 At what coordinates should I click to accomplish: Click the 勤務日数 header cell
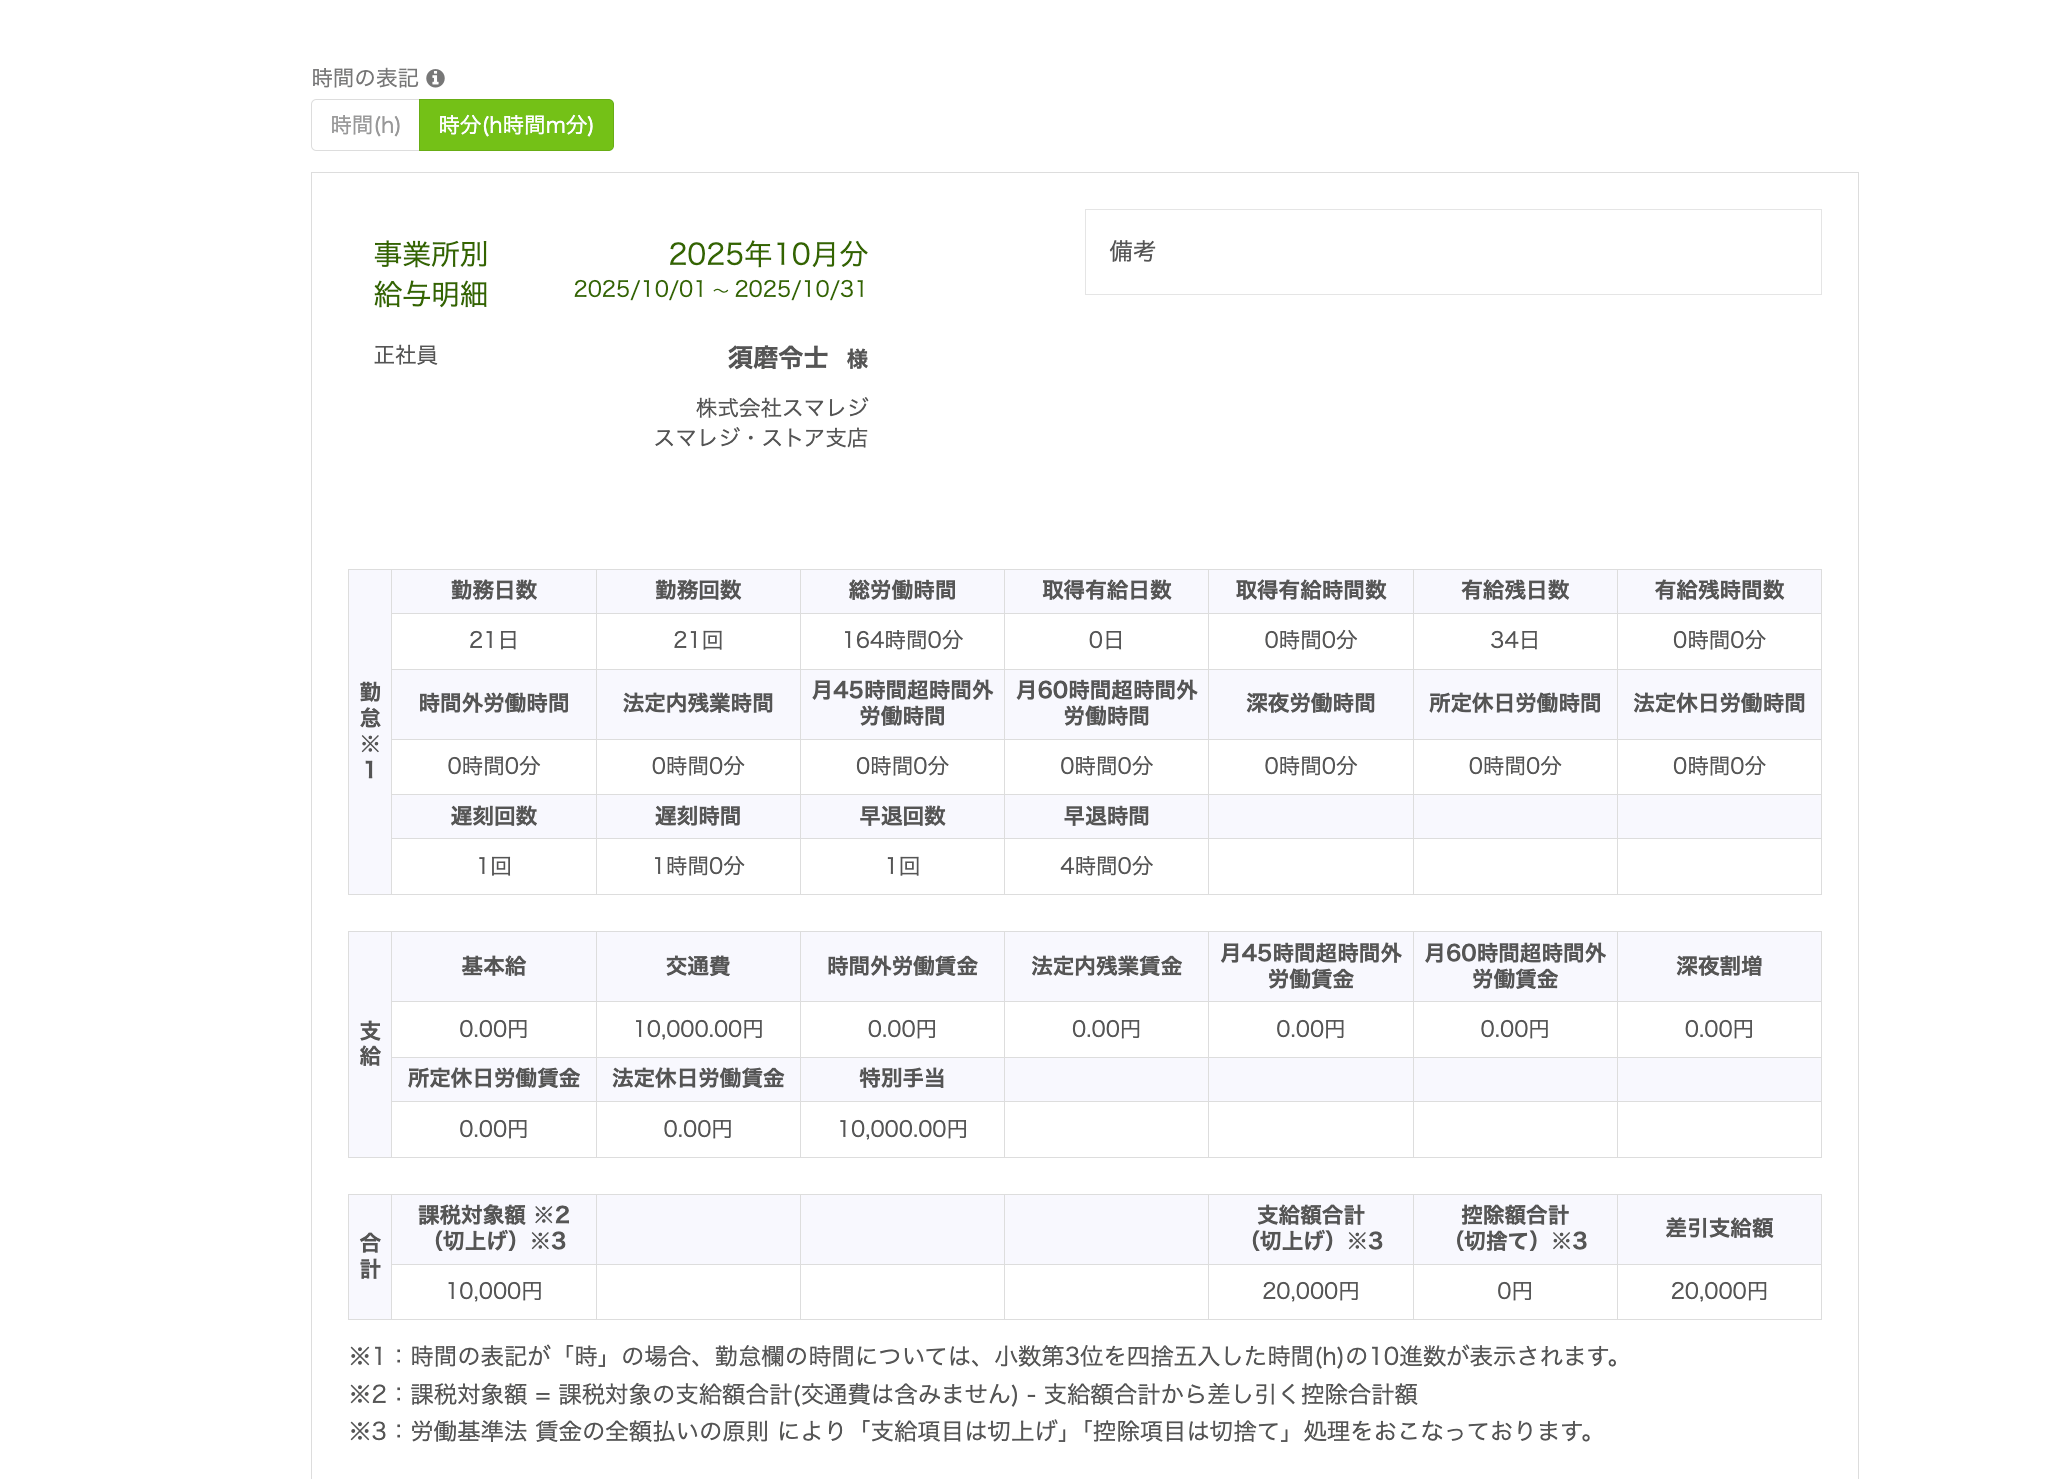coord(493,591)
